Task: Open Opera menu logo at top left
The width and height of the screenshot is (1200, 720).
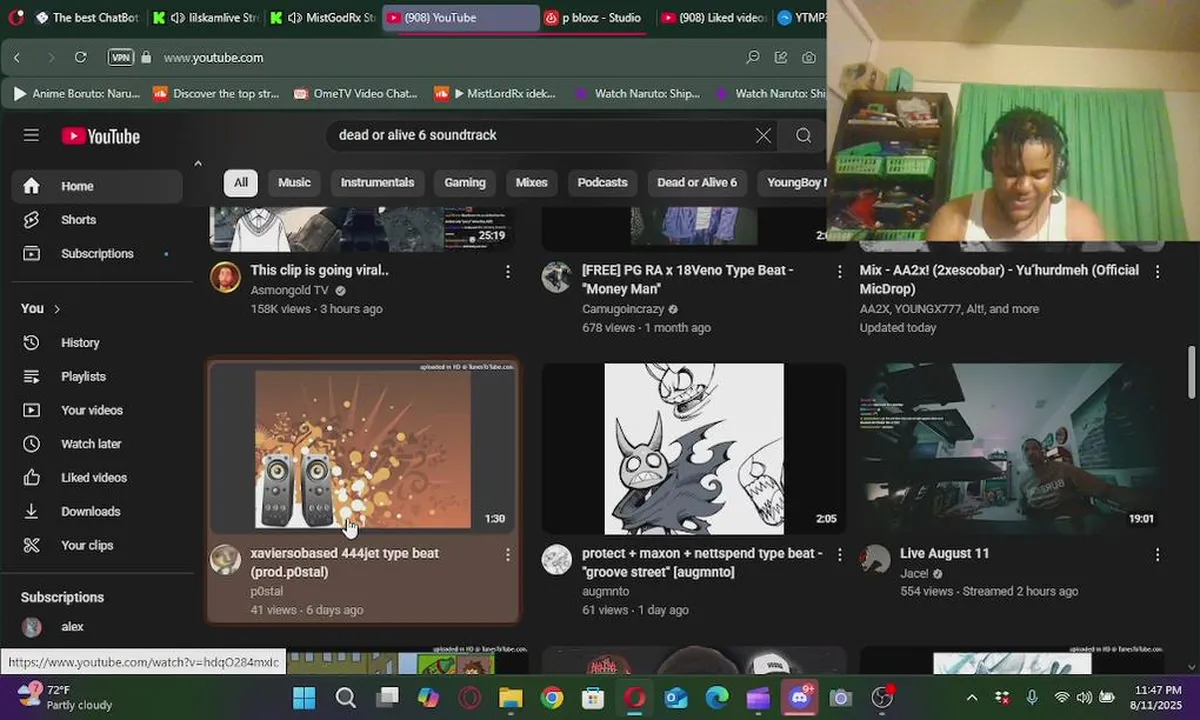Action: 15,17
